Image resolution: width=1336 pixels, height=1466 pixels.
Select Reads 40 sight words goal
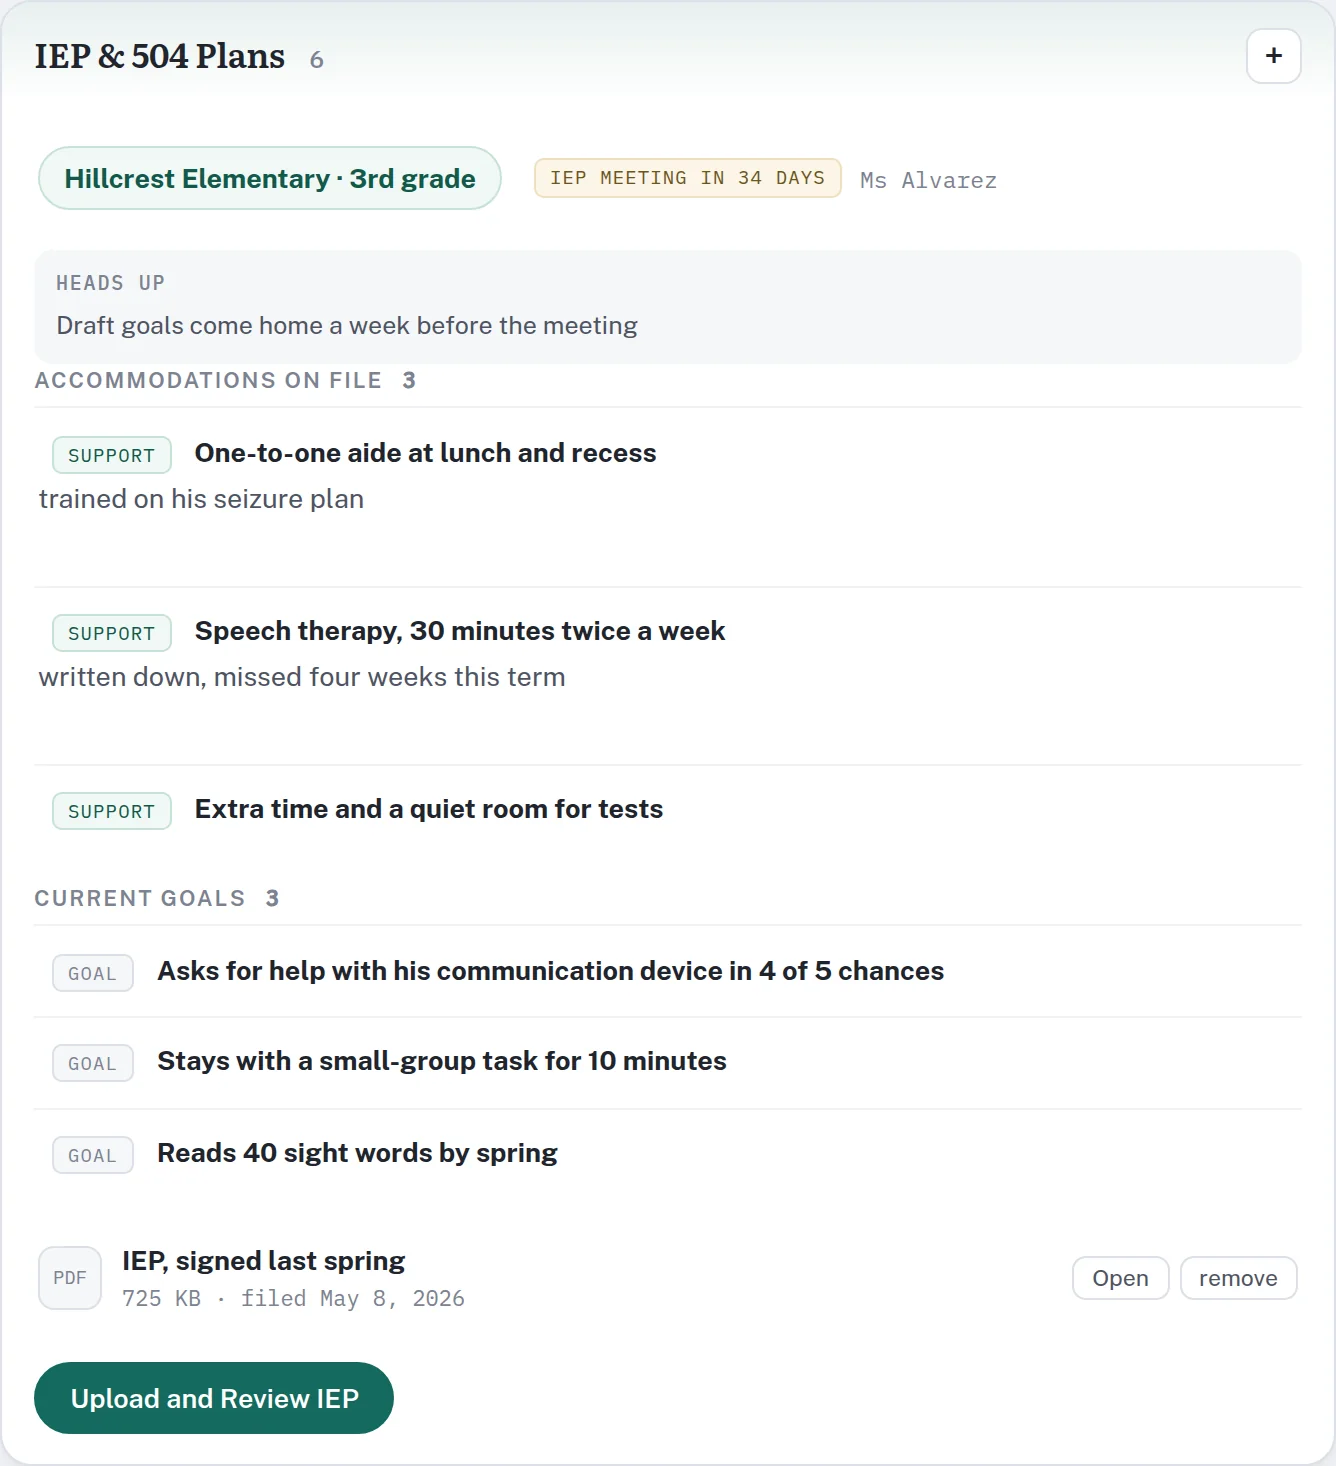(x=668, y=1154)
